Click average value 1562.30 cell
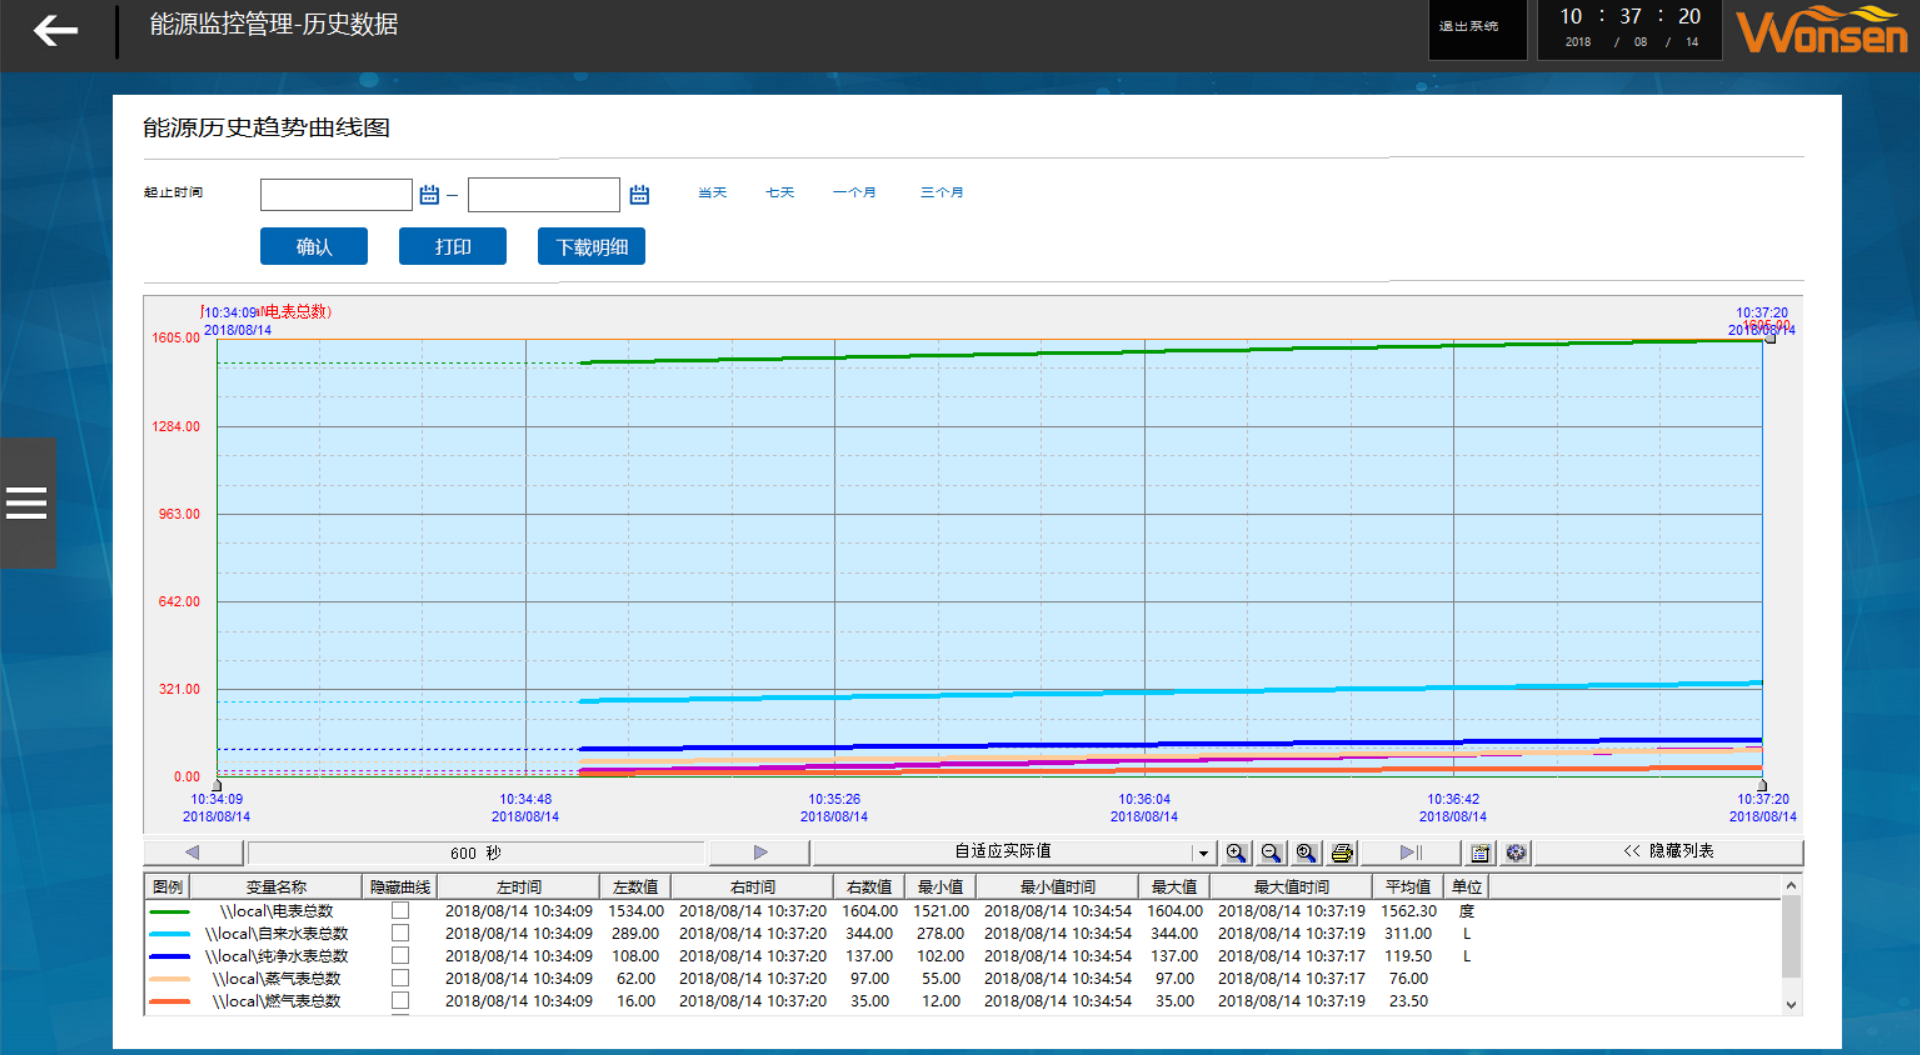 1408,911
